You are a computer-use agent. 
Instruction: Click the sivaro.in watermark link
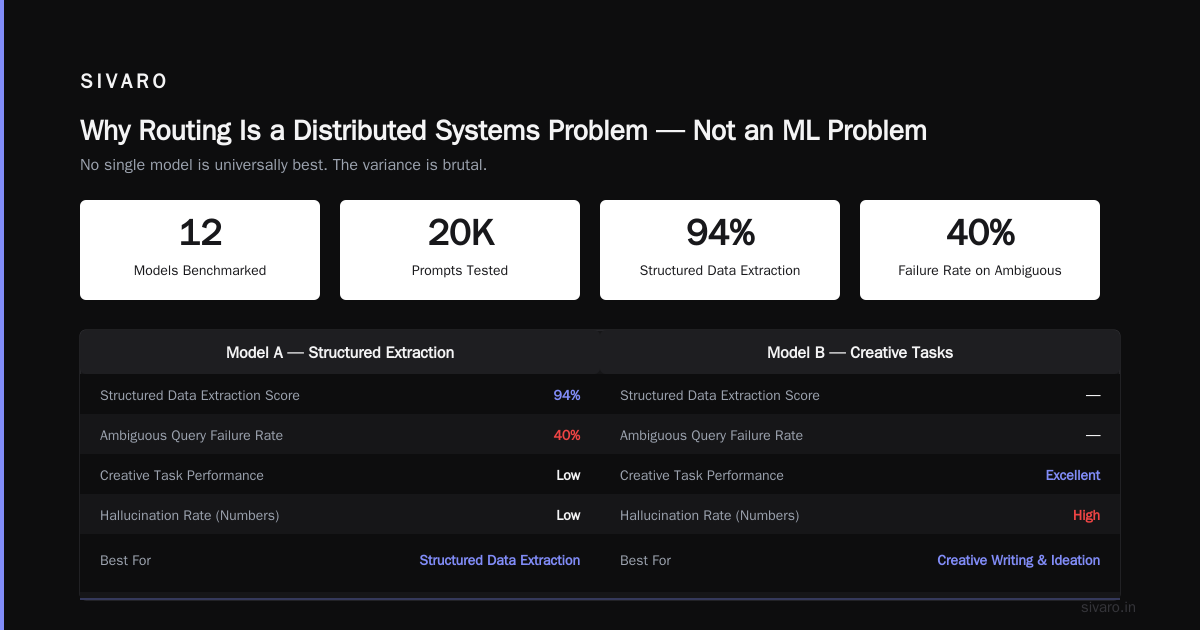pos(1108,607)
